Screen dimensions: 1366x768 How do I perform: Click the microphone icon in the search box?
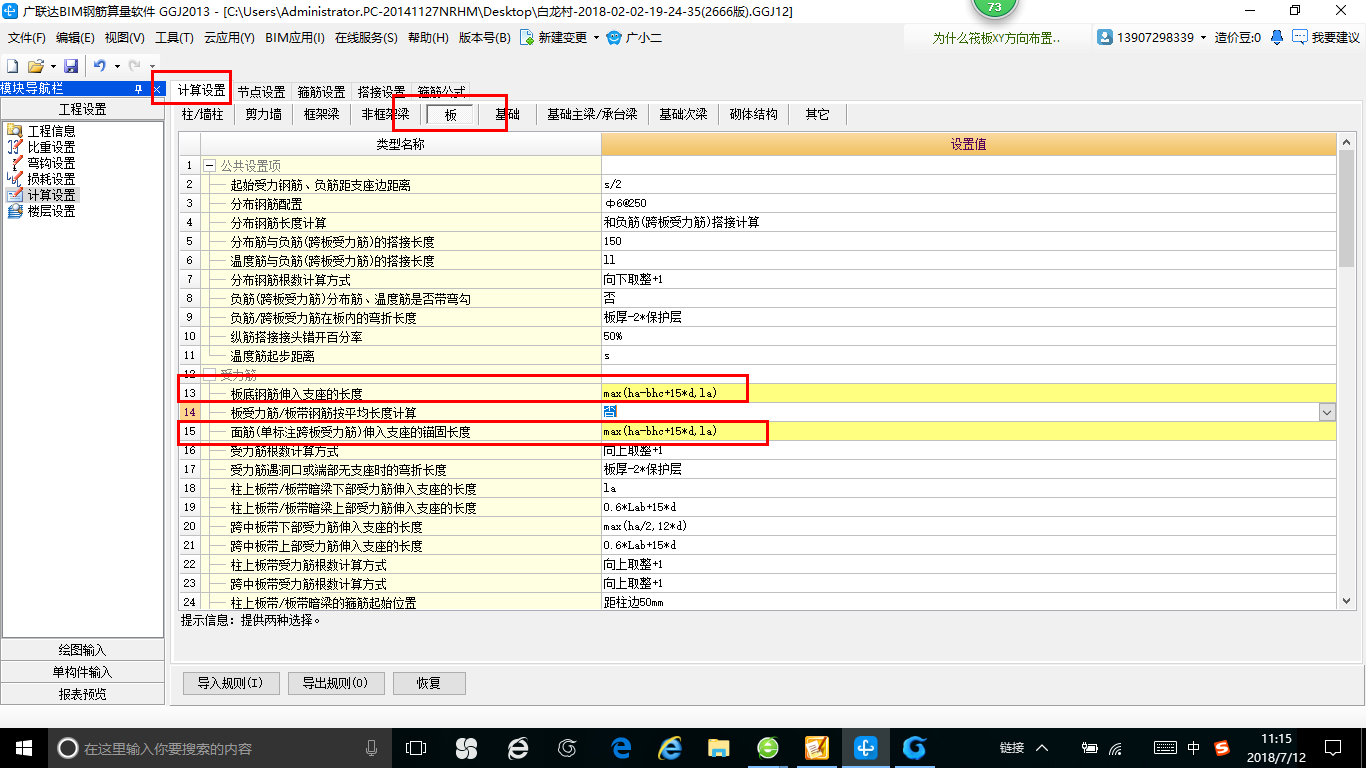coord(372,747)
